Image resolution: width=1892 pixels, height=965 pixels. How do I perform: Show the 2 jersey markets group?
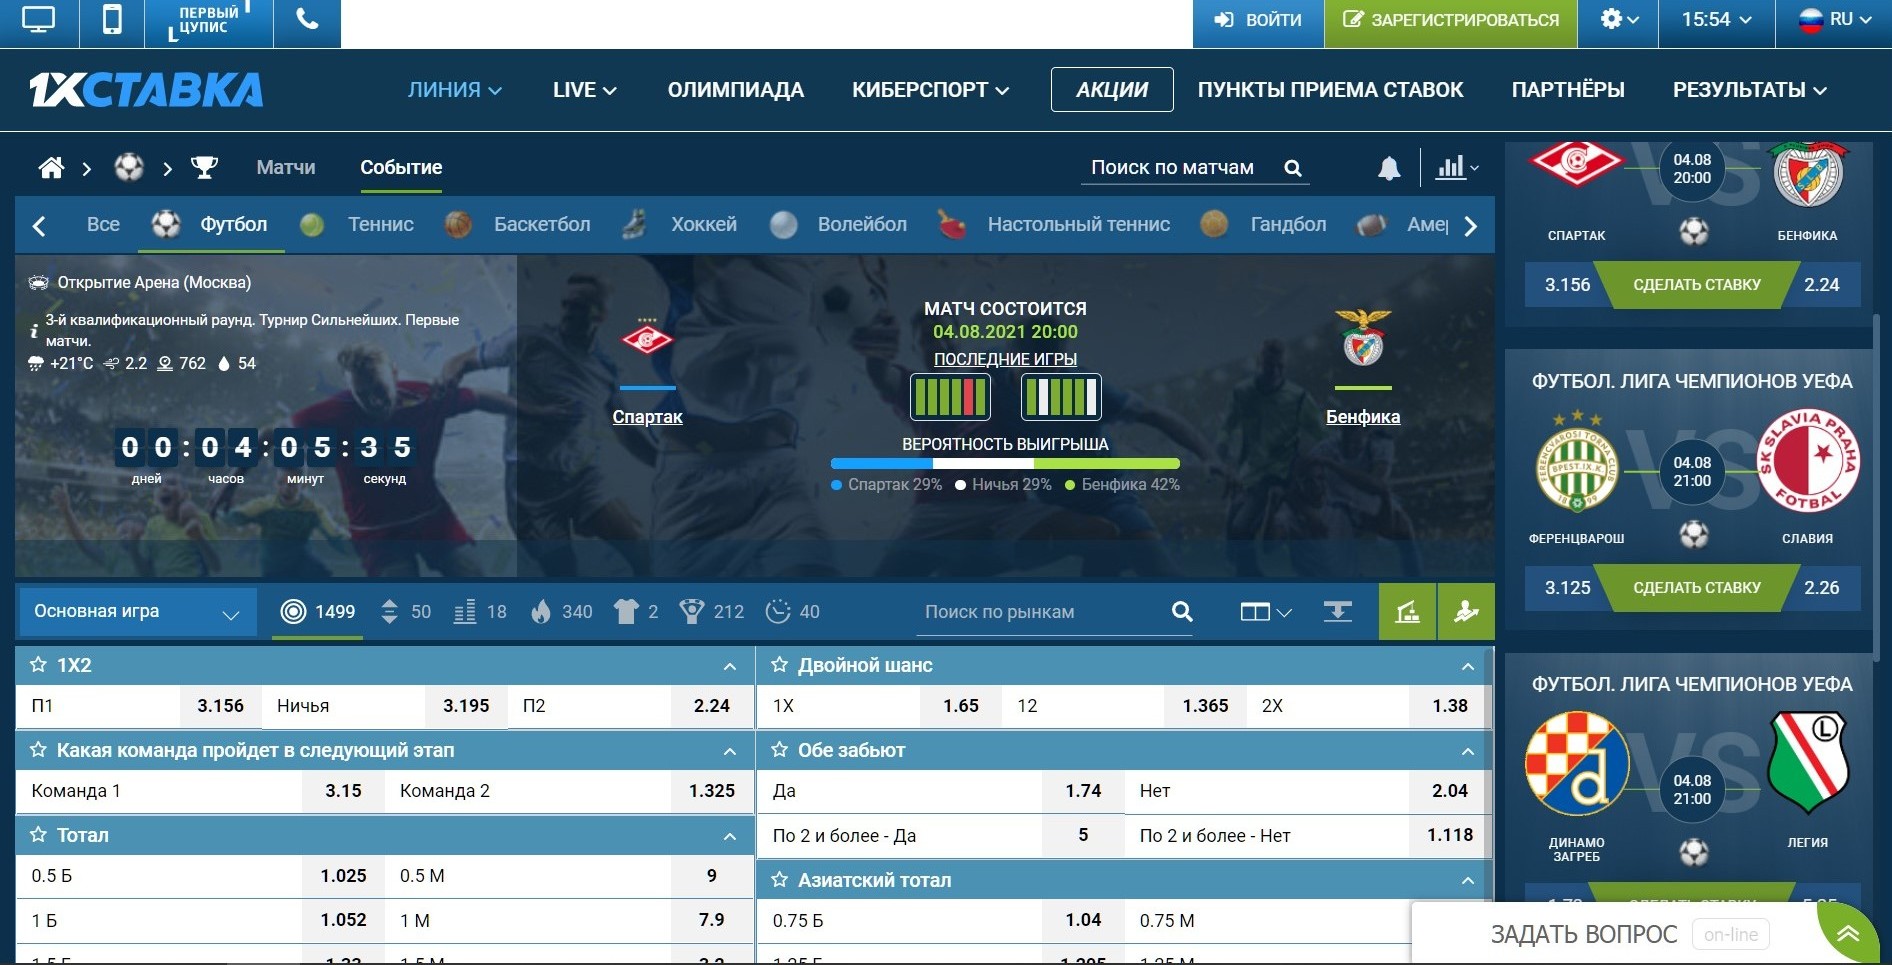636,612
